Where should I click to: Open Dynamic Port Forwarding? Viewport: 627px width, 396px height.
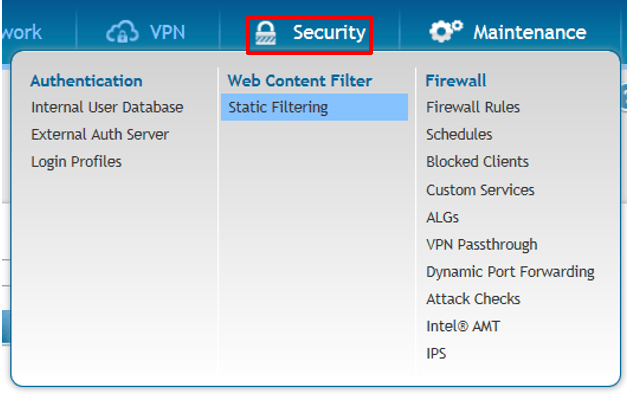point(510,272)
